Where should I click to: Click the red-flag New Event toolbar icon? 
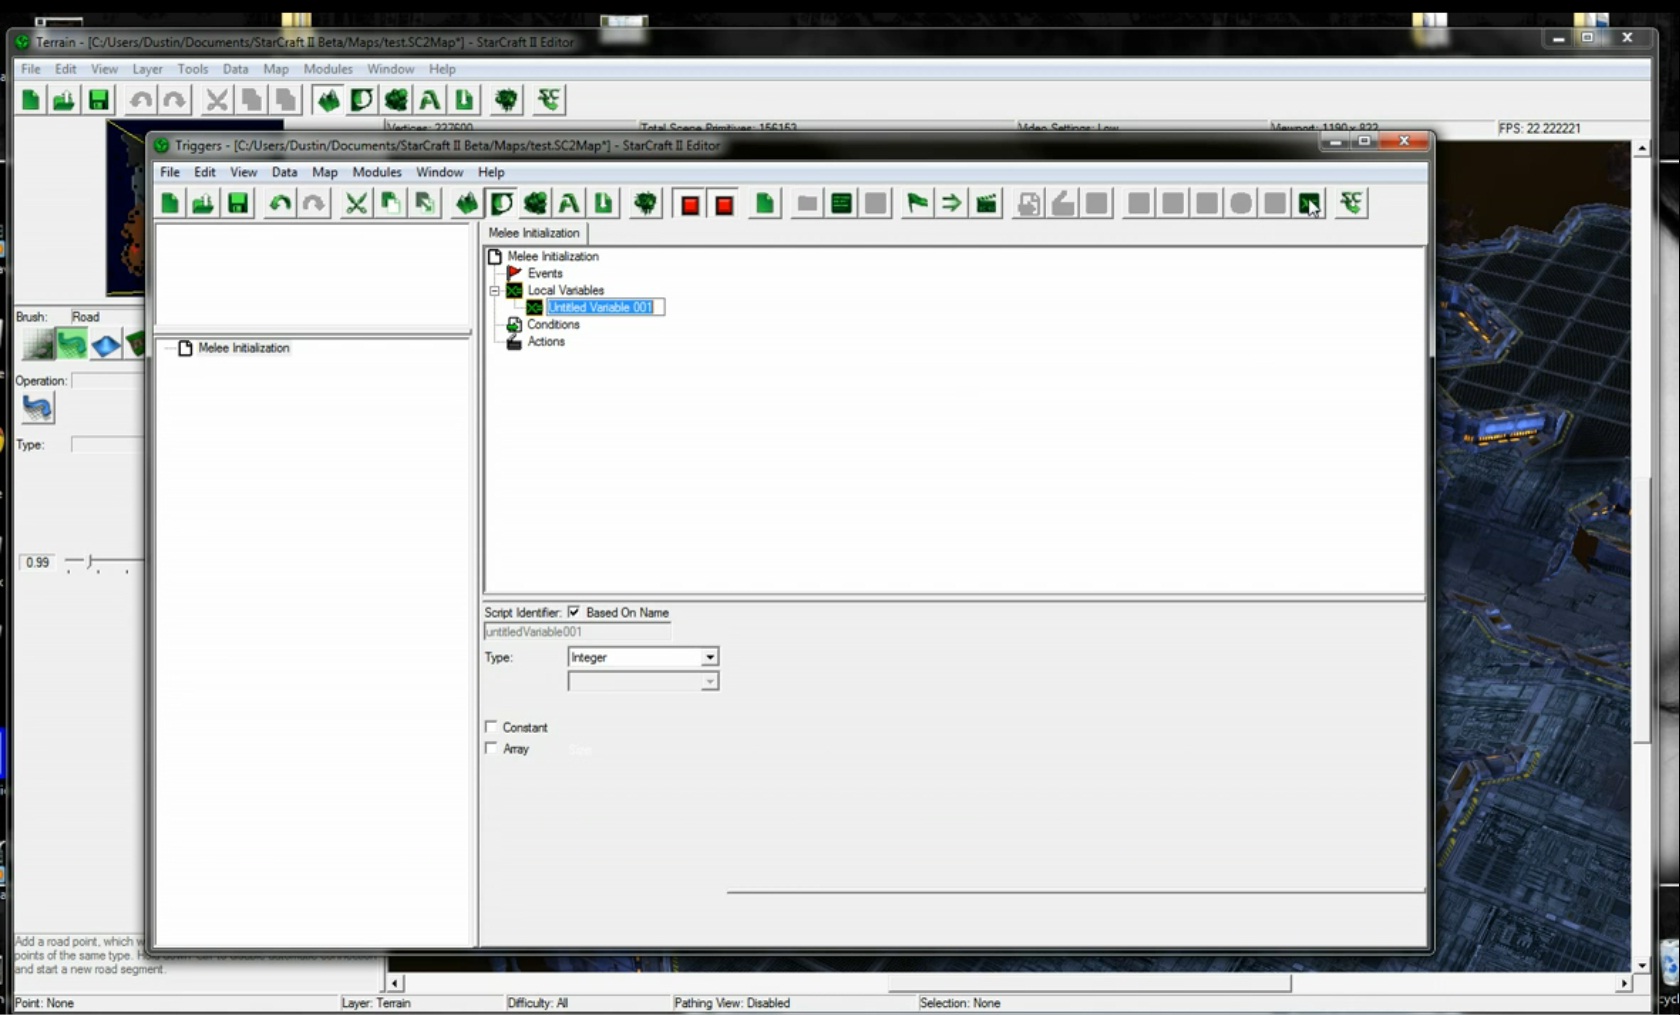(x=917, y=204)
